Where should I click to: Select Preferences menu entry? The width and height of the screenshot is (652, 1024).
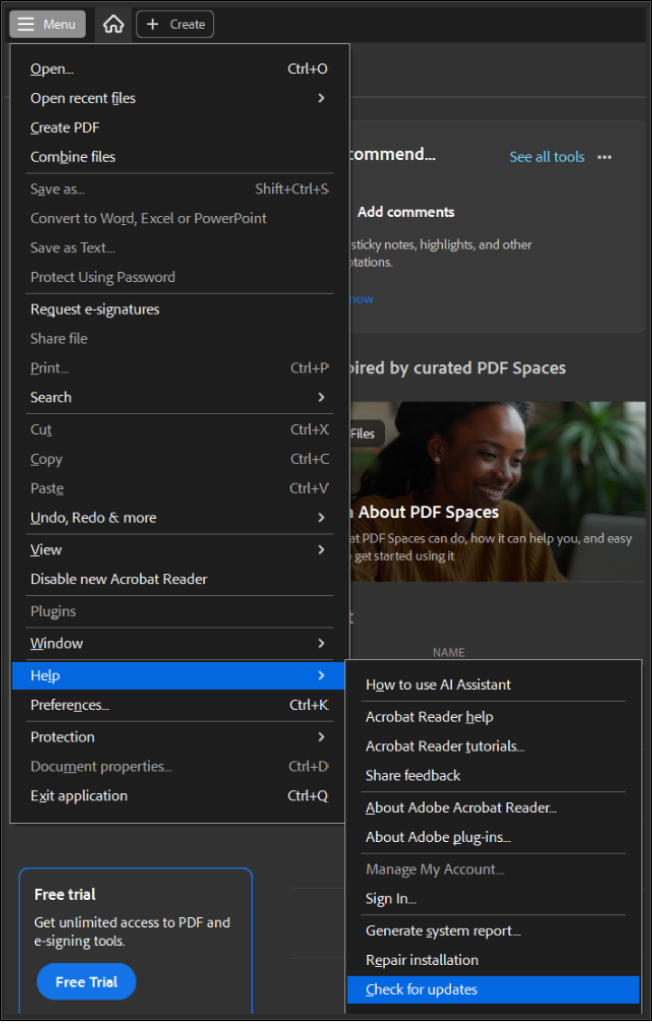point(70,705)
